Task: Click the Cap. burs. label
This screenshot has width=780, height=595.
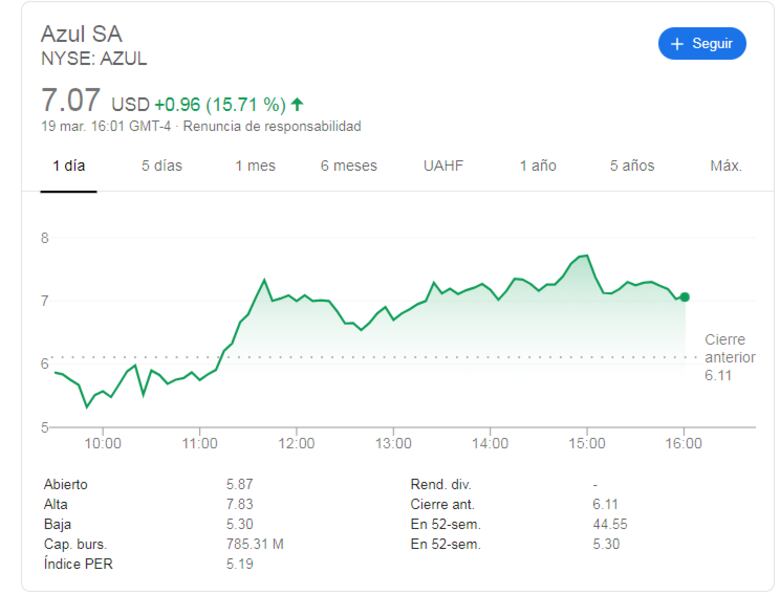Action: coord(75,544)
